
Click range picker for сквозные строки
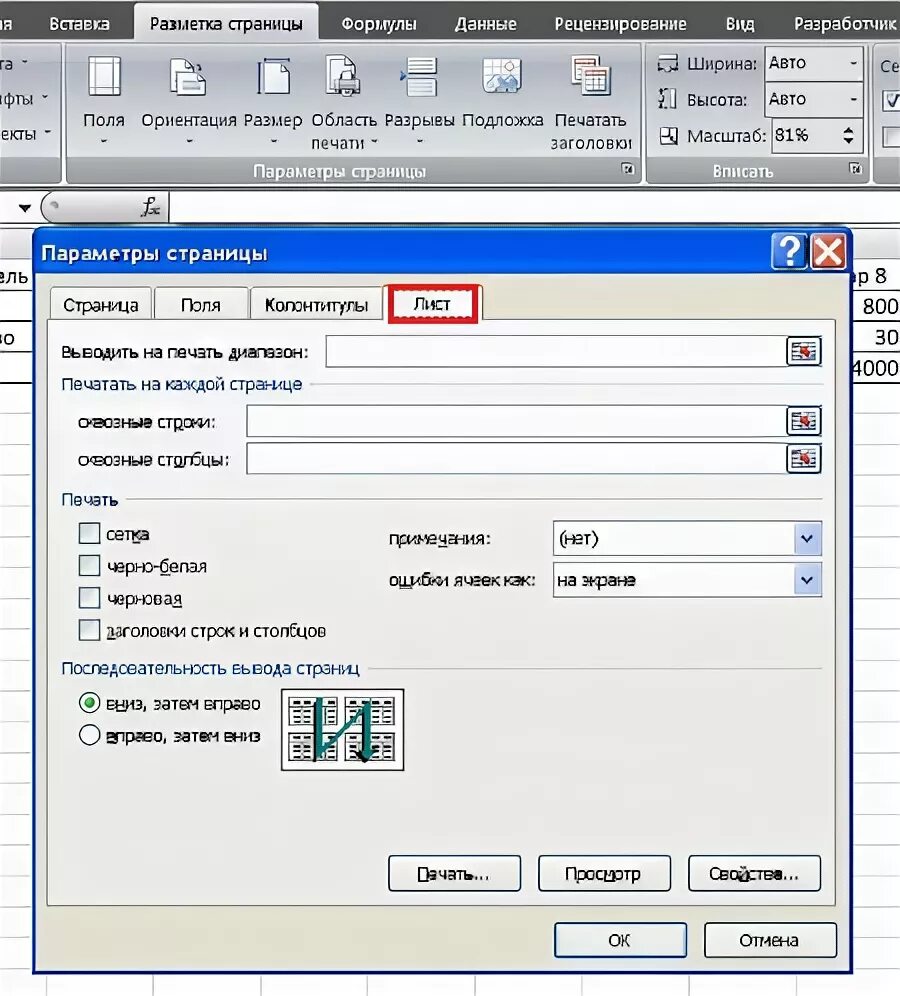coord(804,421)
